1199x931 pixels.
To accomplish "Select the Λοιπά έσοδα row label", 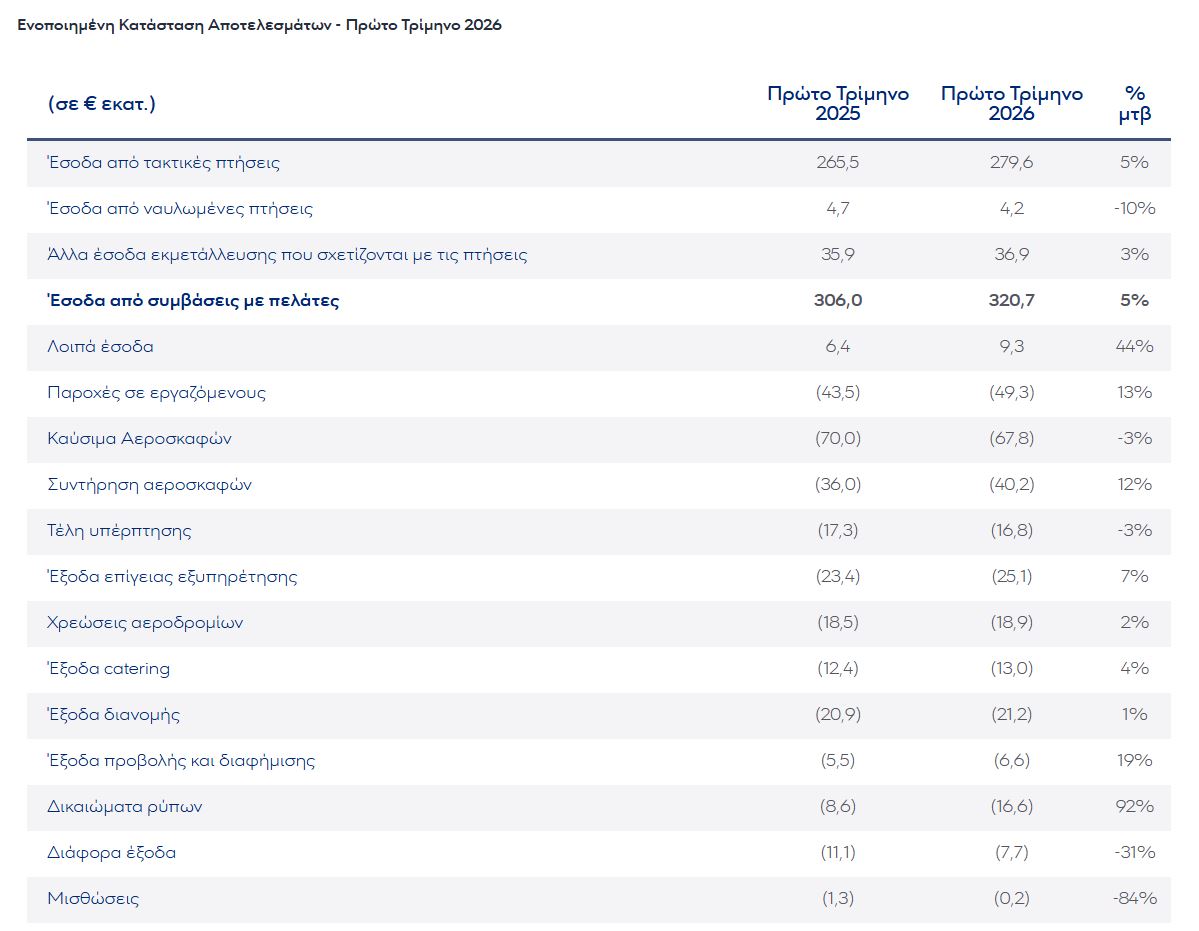I will [100, 347].
